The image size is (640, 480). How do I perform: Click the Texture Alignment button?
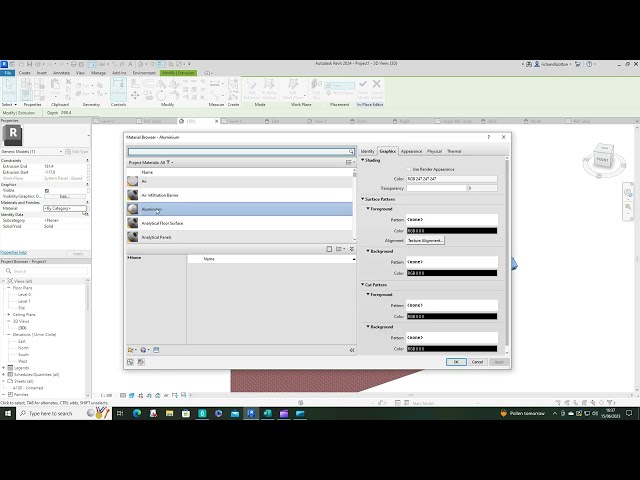(x=425, y=240)
